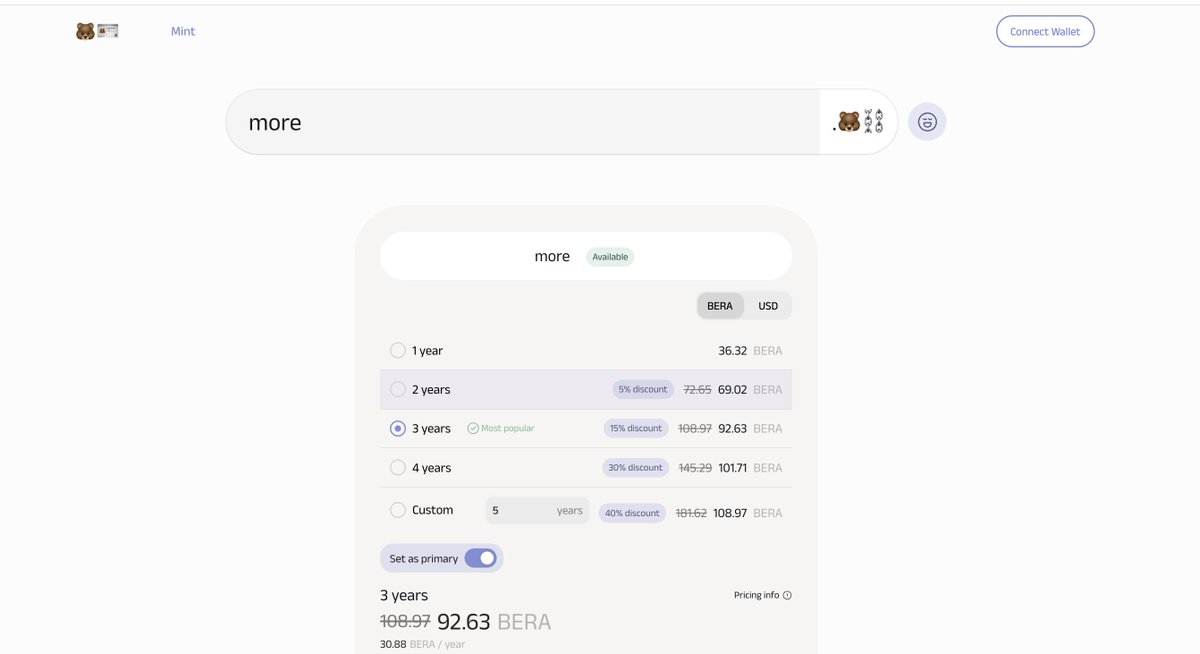Viewport: 1200px width, 654px height.
Task: Click the '3 years' summary heading
Action: pyautogui.click(x=404, y=595)
